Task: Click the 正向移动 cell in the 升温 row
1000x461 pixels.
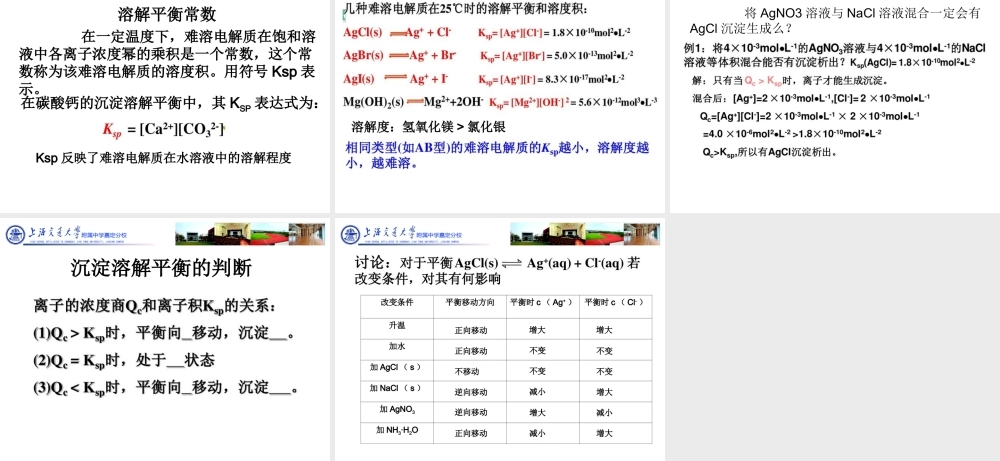Action: (471, 330)
